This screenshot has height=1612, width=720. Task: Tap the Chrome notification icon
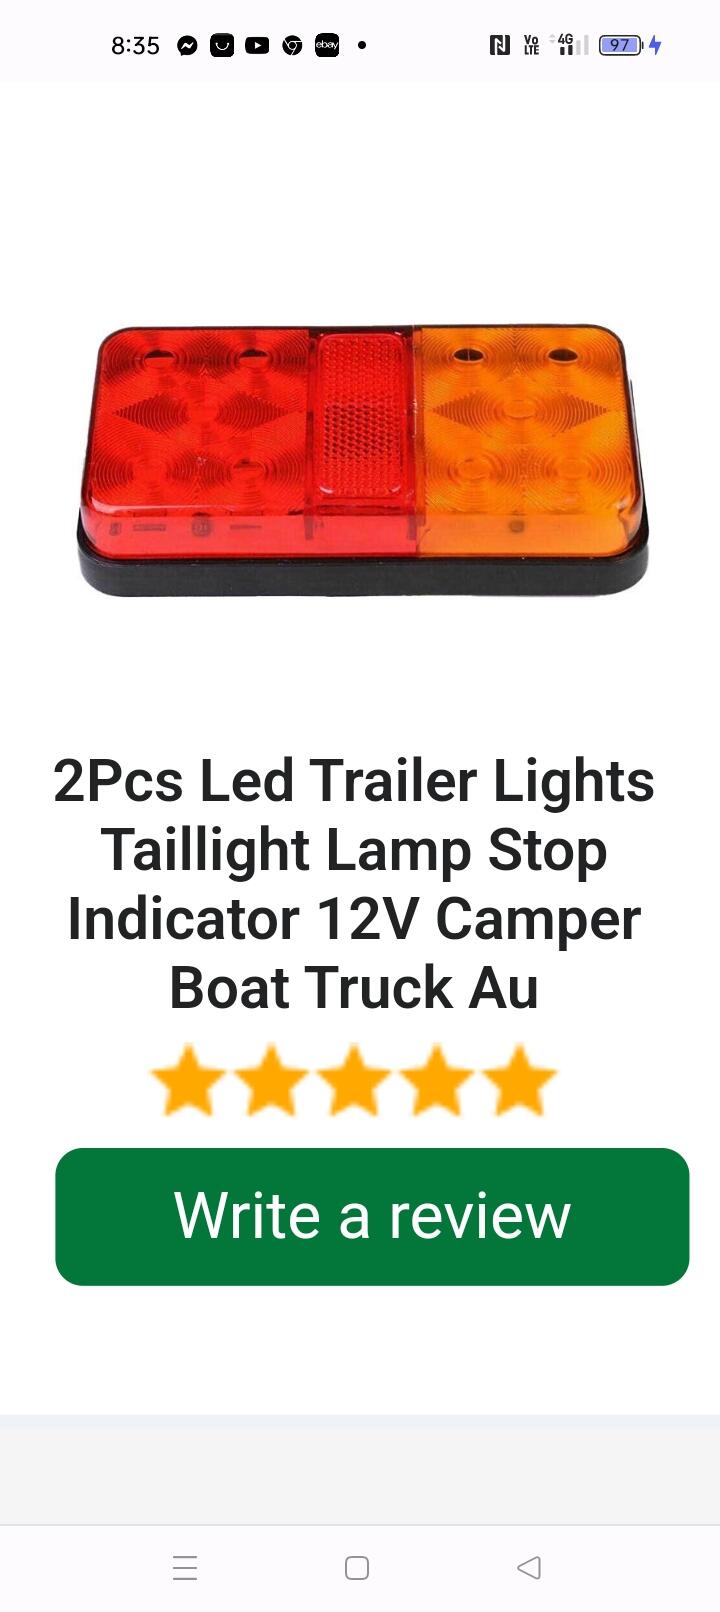coord(292,45)
